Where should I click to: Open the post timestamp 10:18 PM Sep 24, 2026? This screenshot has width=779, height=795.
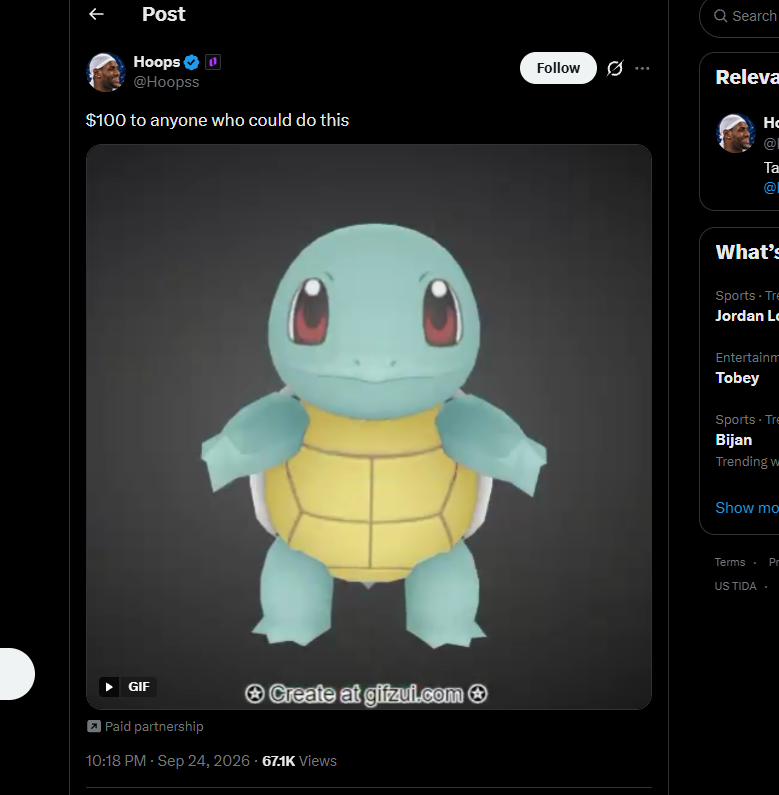coord(168,761)
